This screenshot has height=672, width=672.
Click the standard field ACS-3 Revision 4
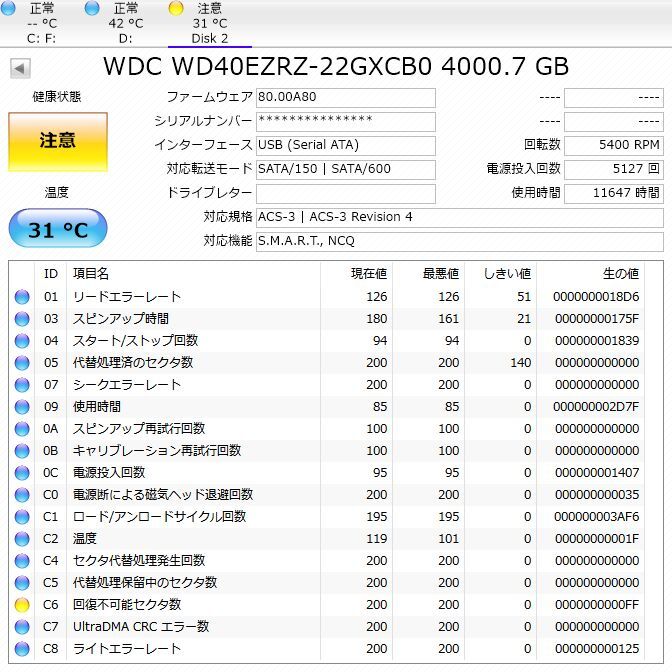click(x=460, y=218)
